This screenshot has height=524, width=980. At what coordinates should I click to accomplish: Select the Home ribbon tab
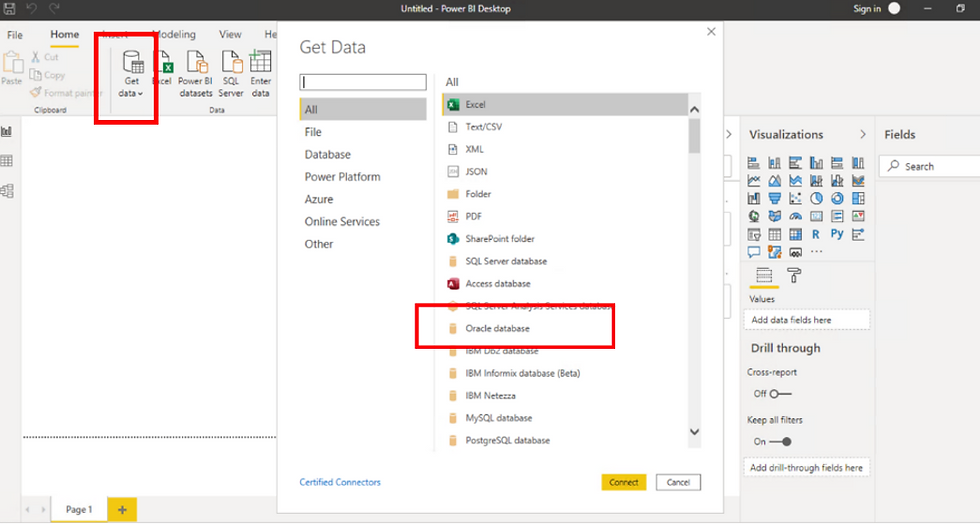click(64, 34)
